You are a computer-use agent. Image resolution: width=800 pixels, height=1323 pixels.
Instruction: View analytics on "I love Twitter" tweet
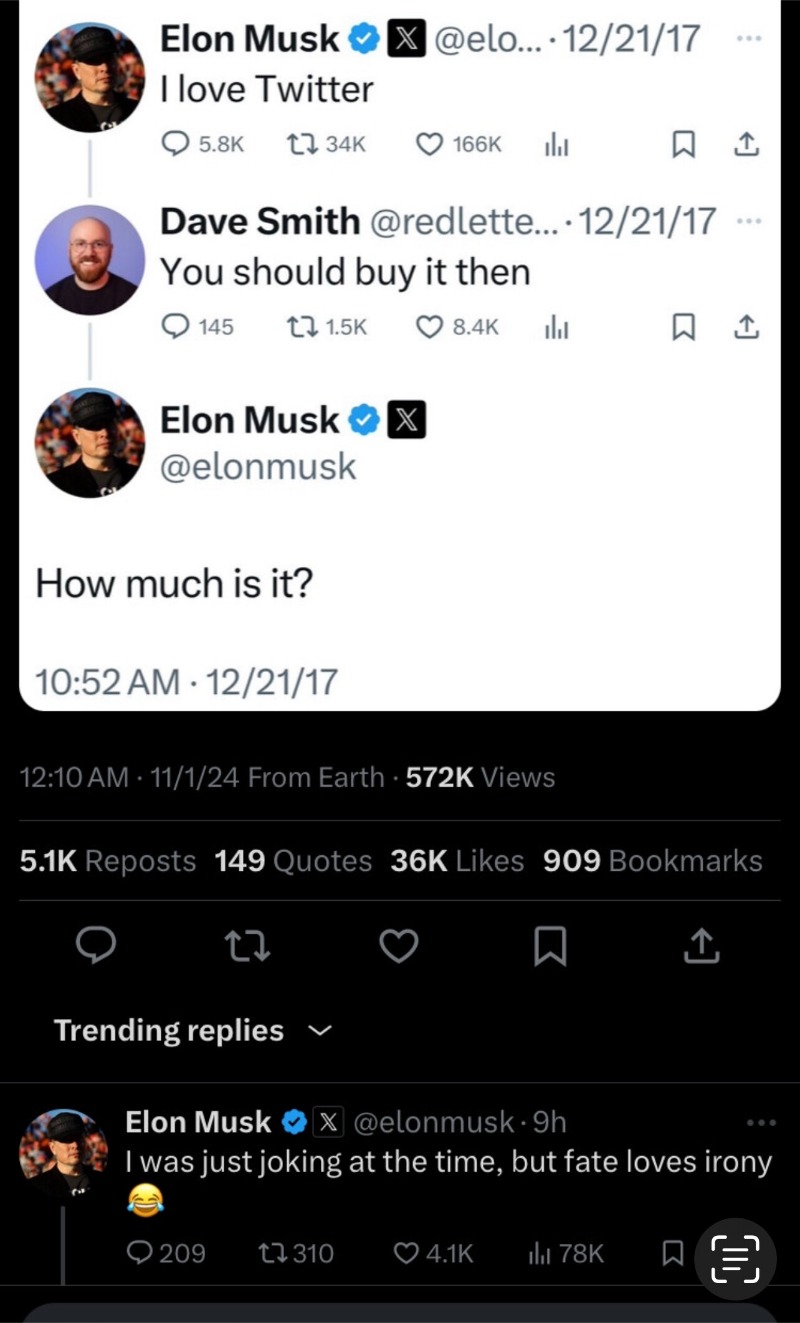556,145
